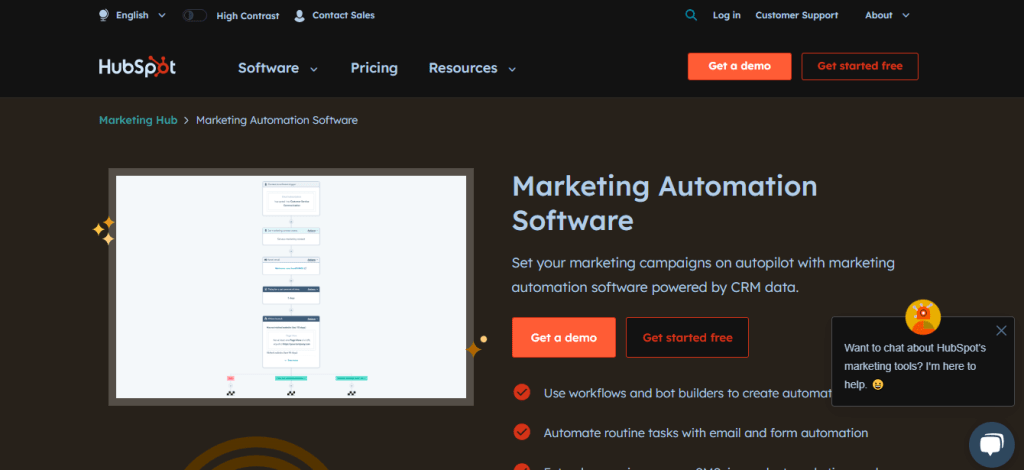Expand the Software menu

coord(278,68)
